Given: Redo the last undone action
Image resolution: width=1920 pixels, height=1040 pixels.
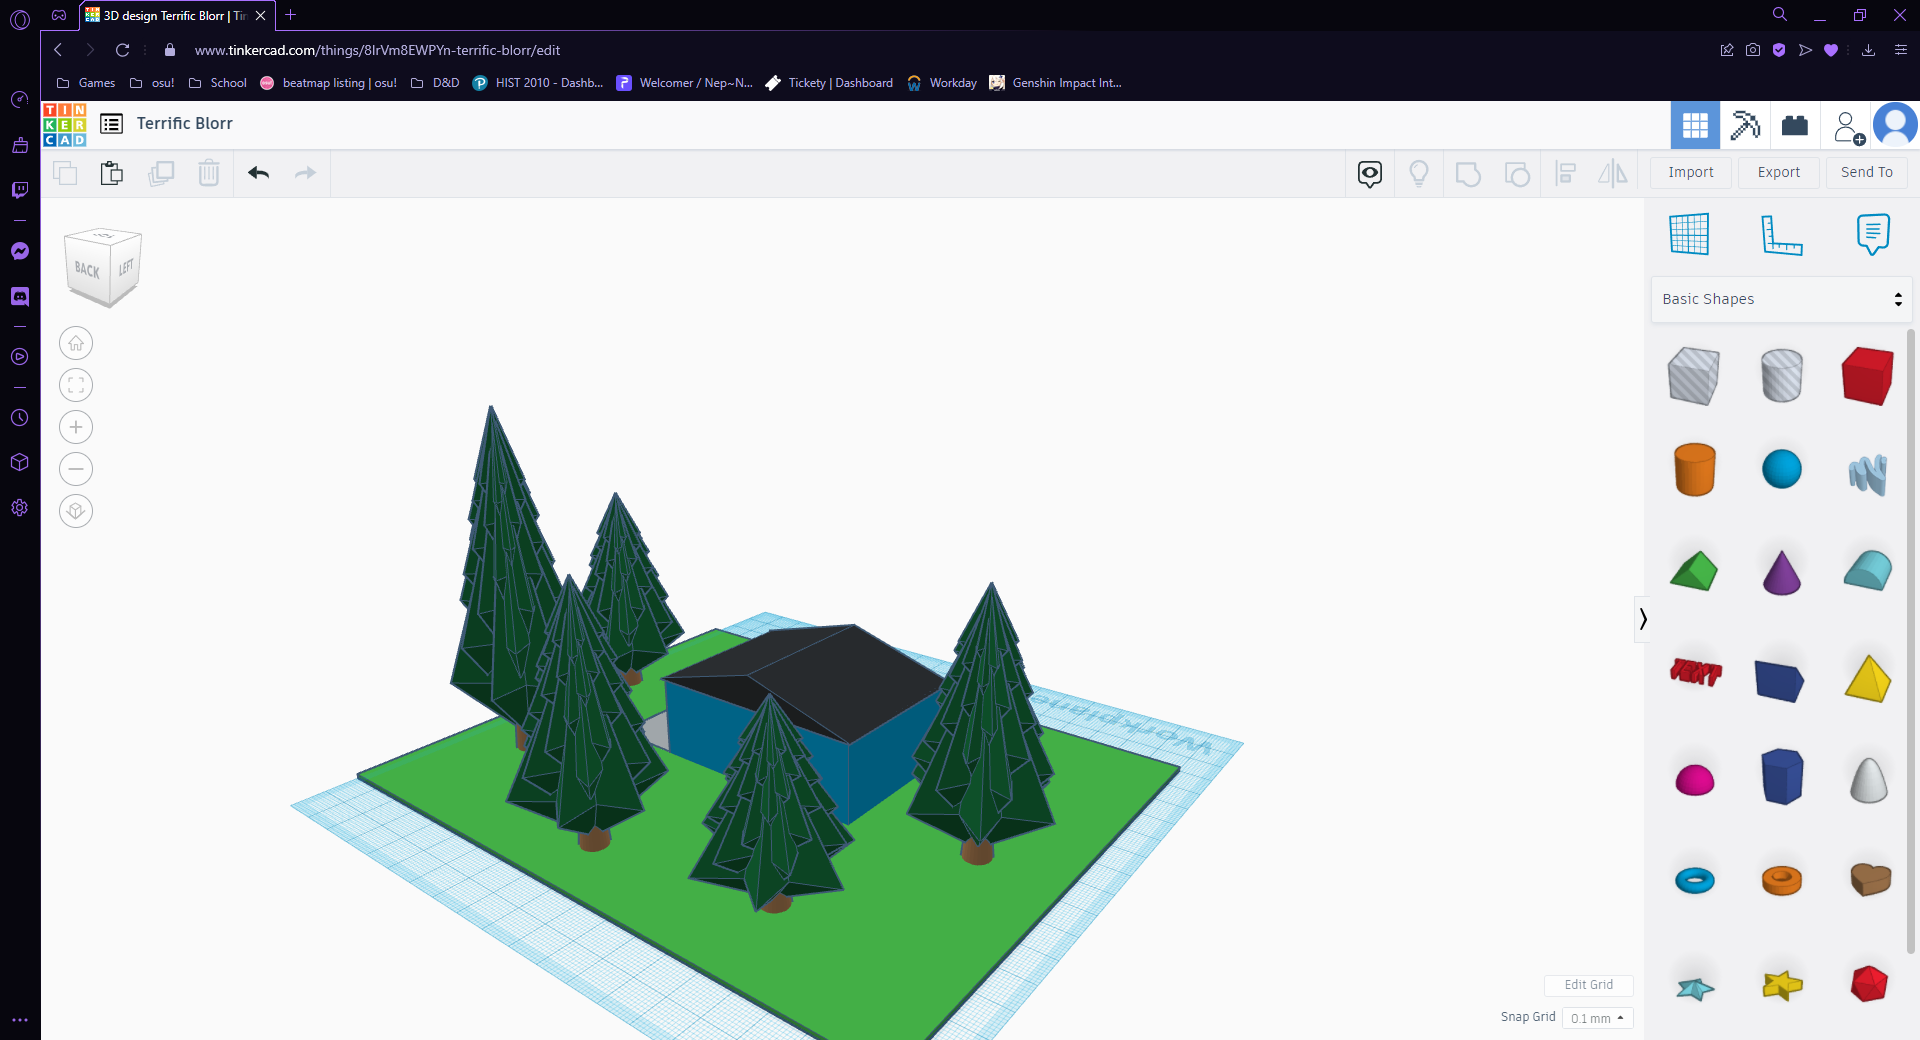Looking at the screenshot, I should pyautogui.click(x=305, y=173).
